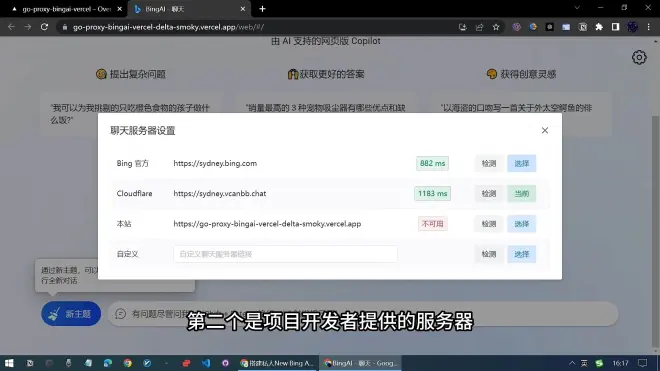660x371 pixels.
Task: Open the Windows Start menu
Action: pos(9,363)
